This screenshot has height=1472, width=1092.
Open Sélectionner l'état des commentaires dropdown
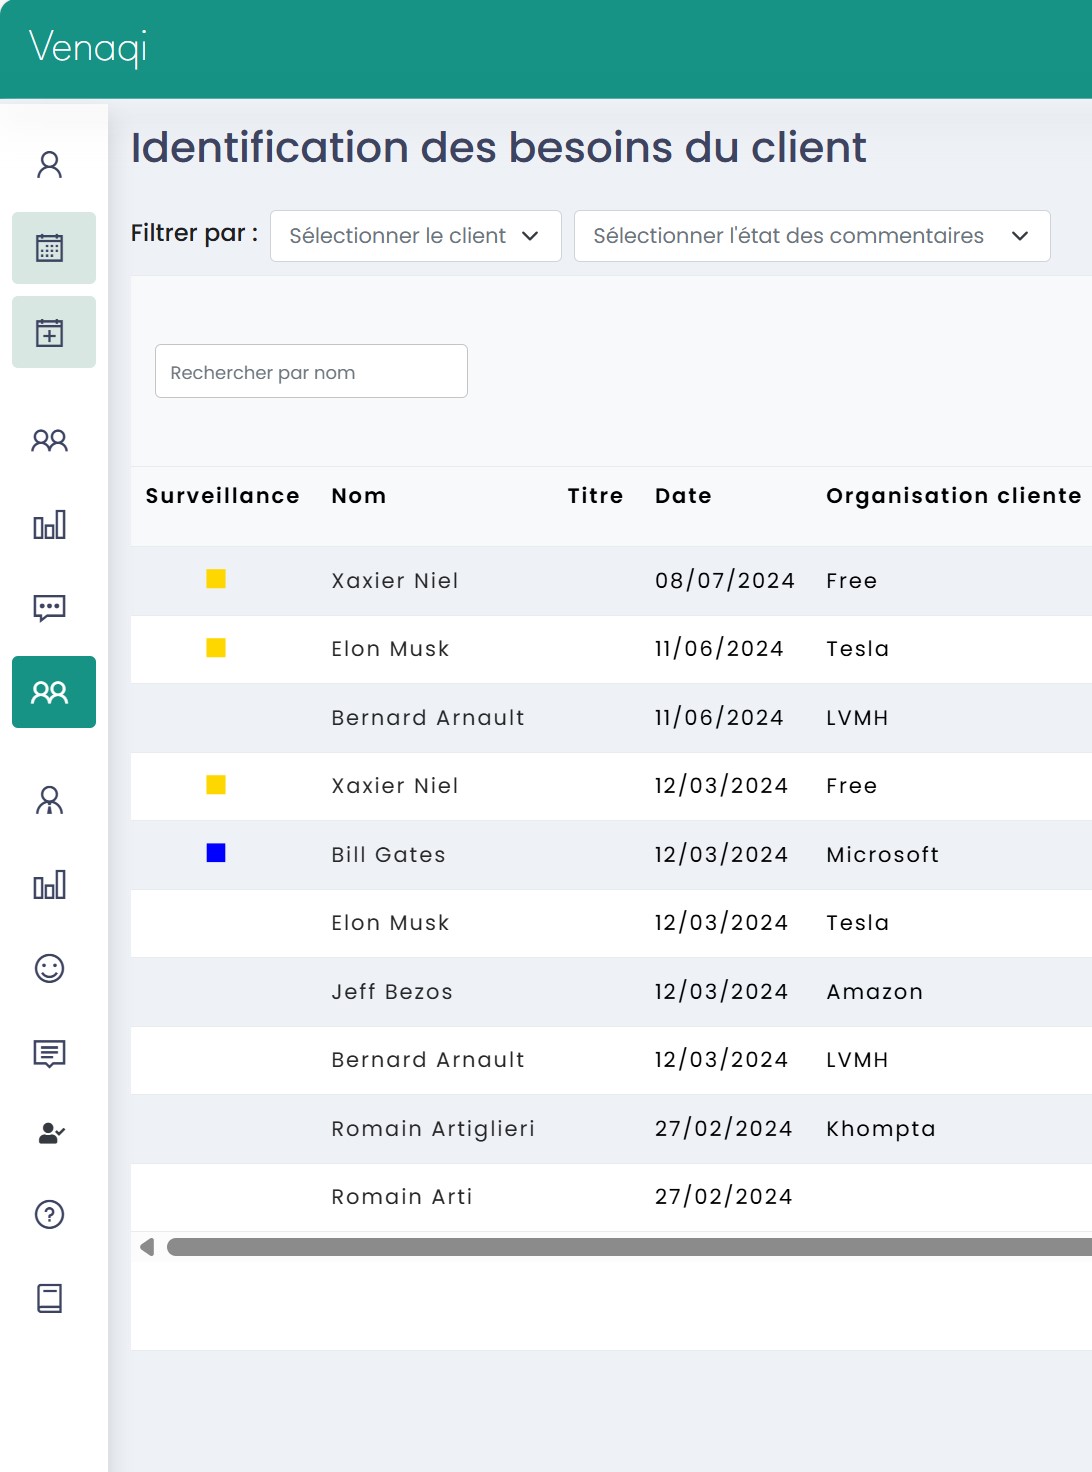(812, 236)
